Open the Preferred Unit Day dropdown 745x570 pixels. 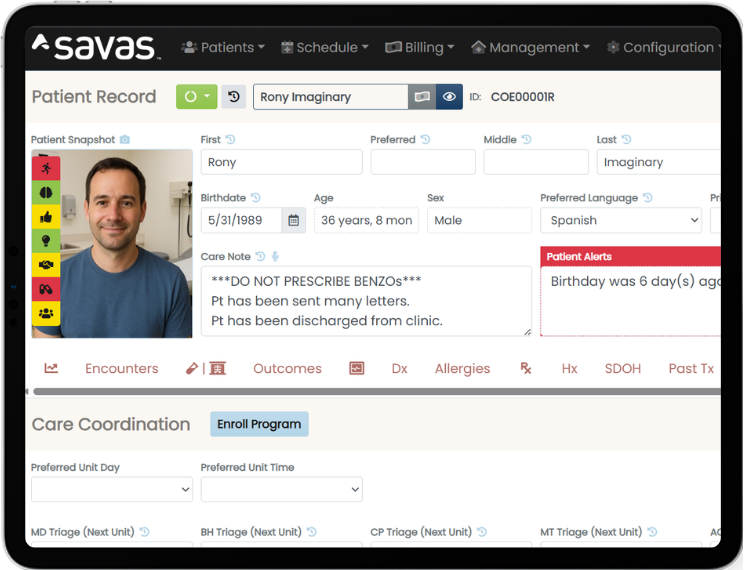tap(112, 489)
